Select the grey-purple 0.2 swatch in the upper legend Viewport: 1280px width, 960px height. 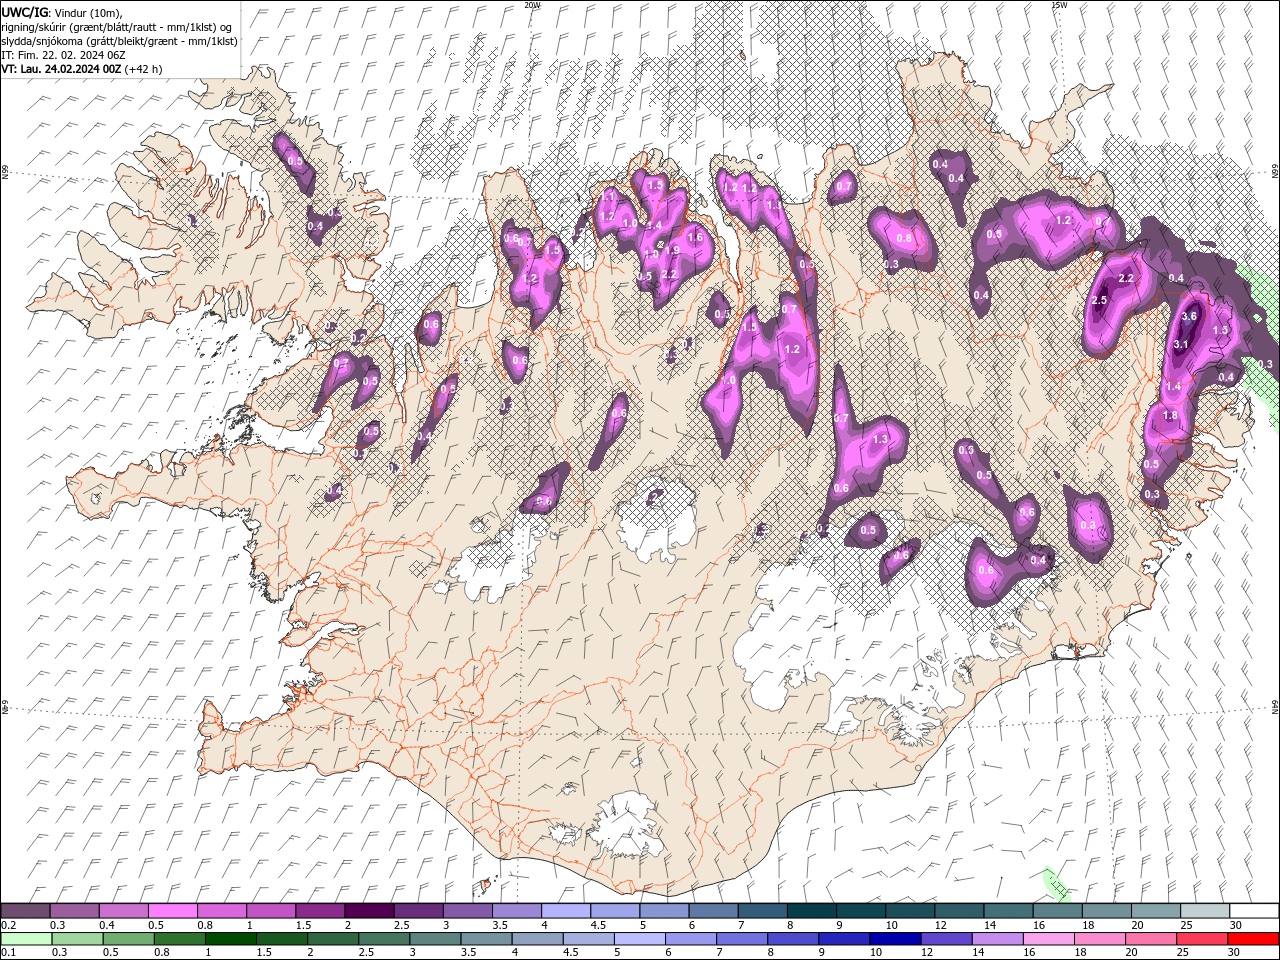point(25,911)
